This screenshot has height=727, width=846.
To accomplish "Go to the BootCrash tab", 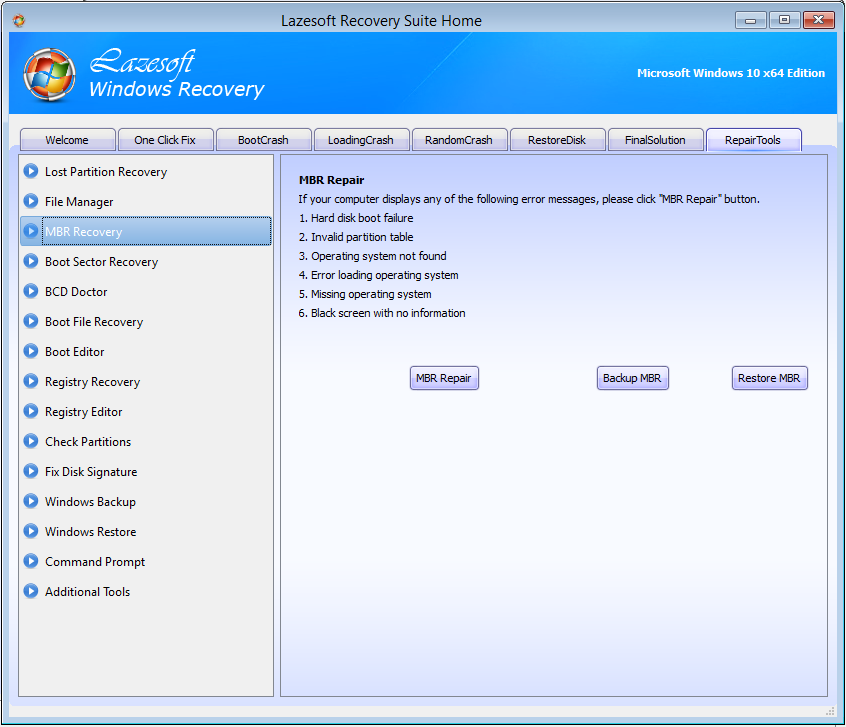I will click(x=263, y=140).
